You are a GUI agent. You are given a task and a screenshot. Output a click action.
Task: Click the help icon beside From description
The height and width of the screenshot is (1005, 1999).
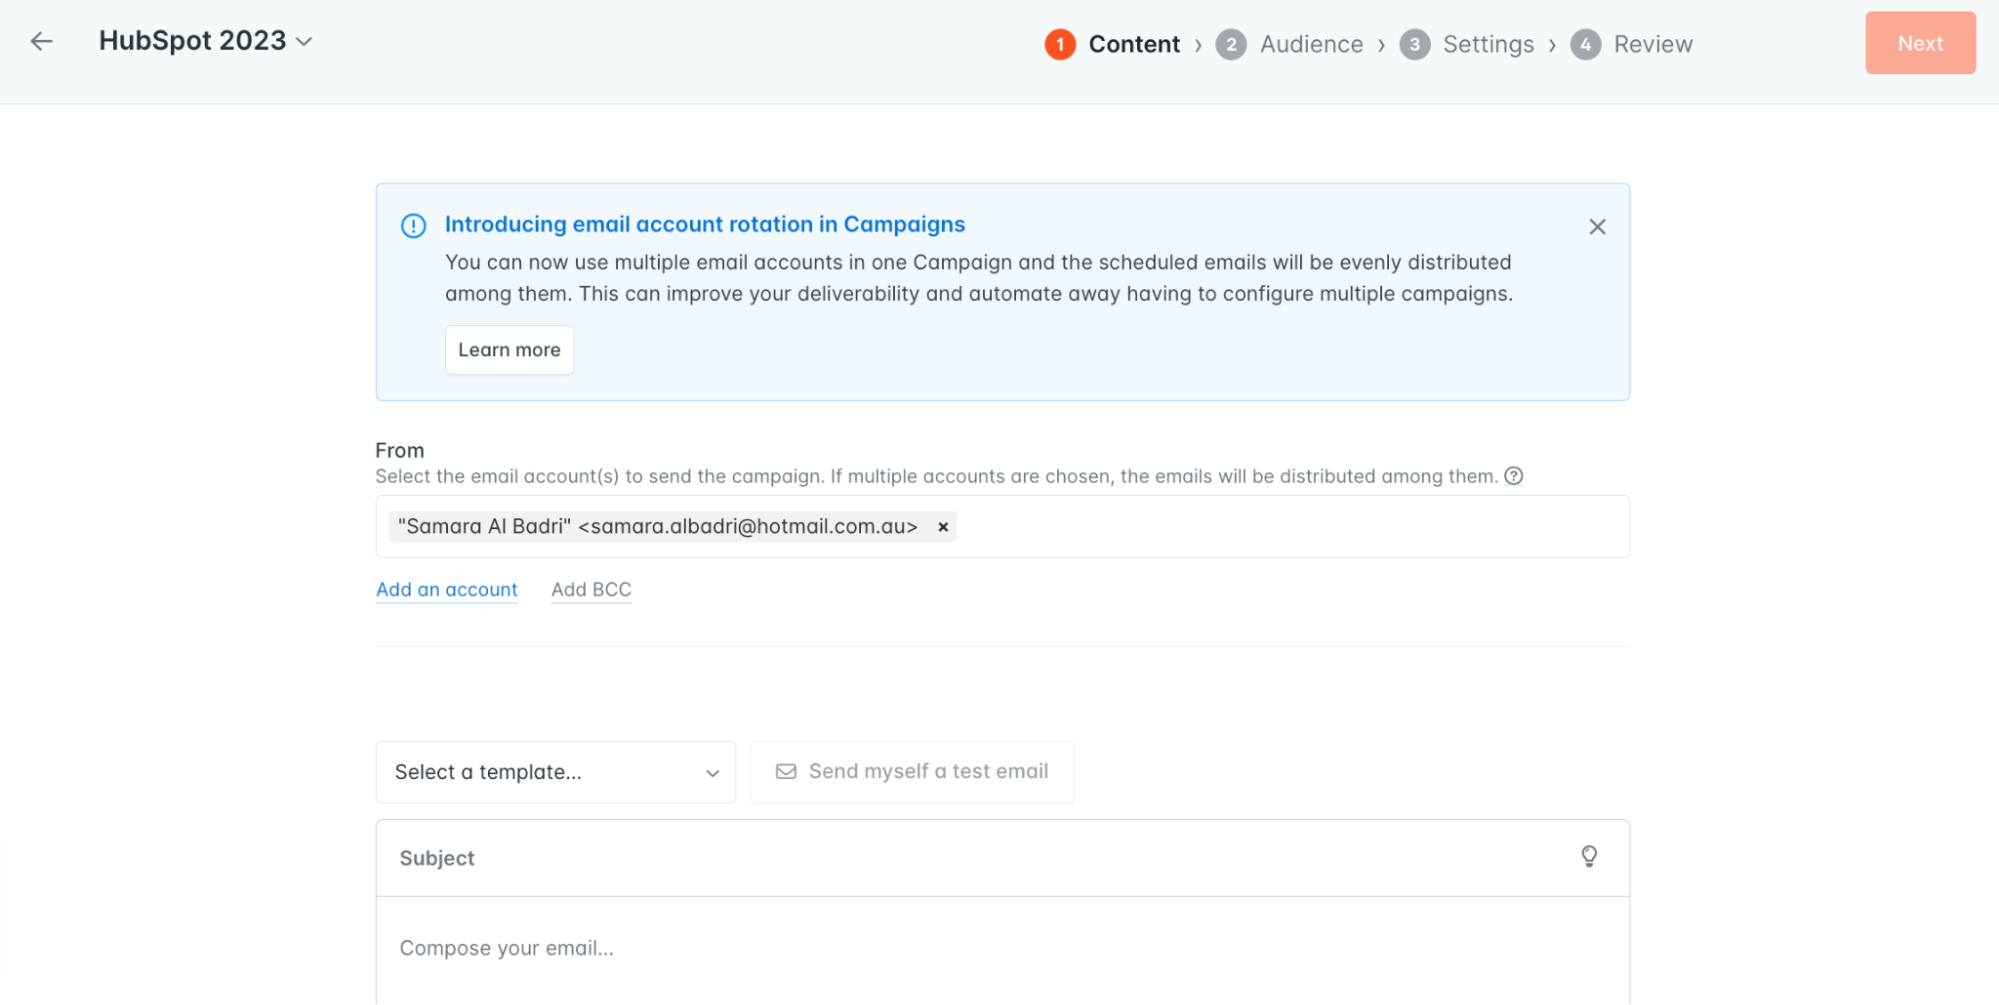click(1513, 476)
